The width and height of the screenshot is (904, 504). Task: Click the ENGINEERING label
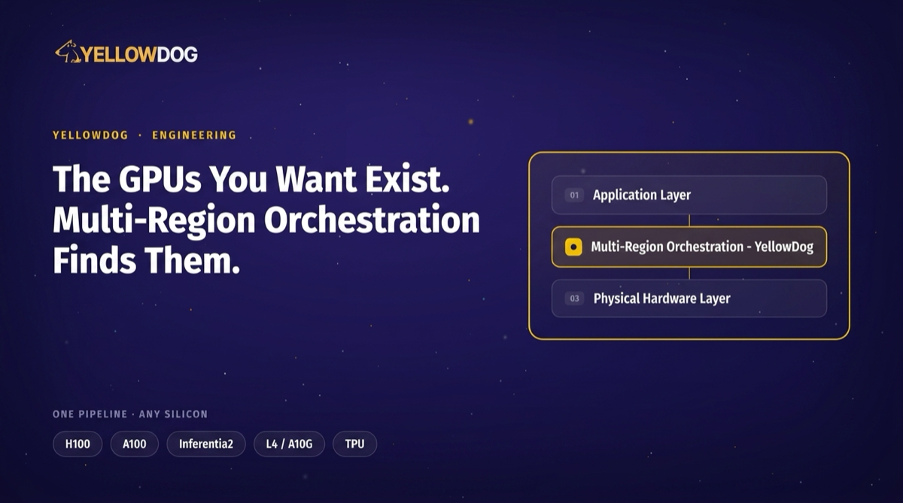pos(194,135)
